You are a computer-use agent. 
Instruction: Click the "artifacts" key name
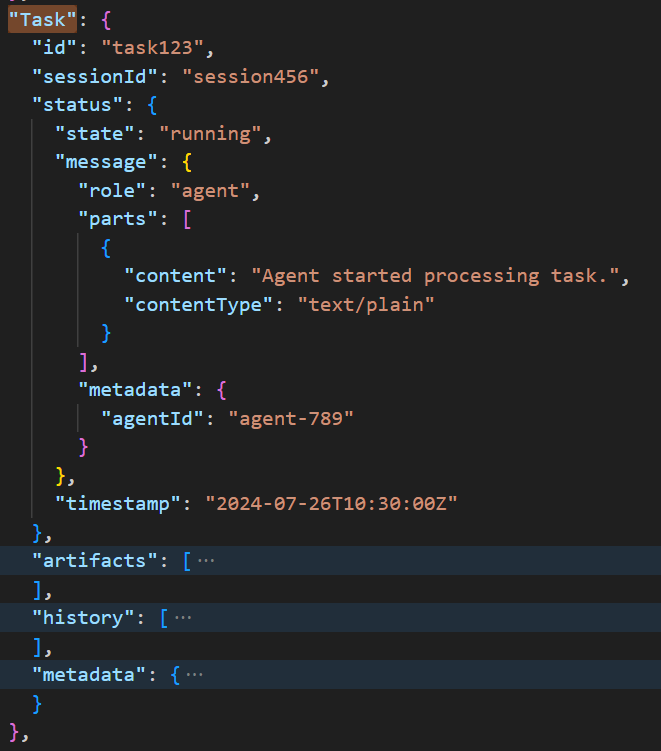pos(96,561)
